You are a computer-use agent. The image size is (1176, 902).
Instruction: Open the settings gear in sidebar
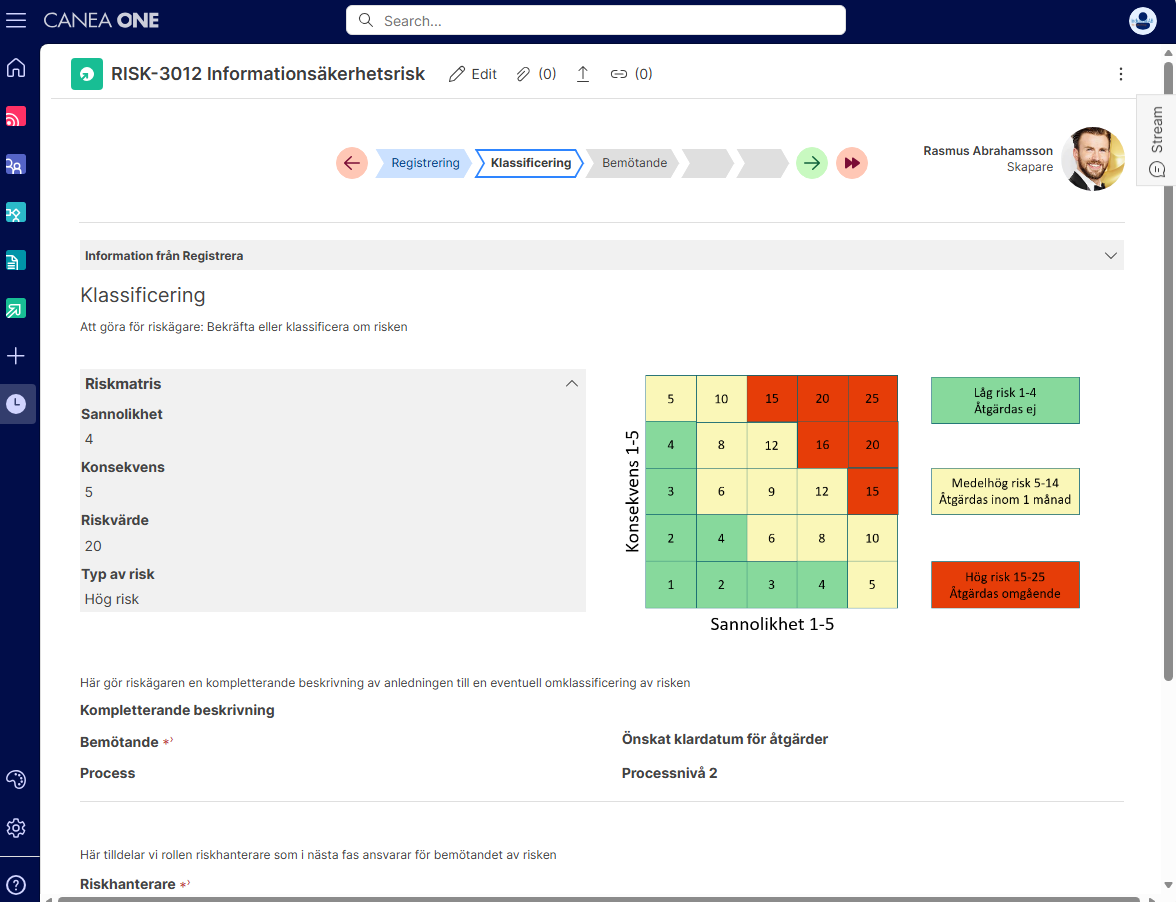16,828
